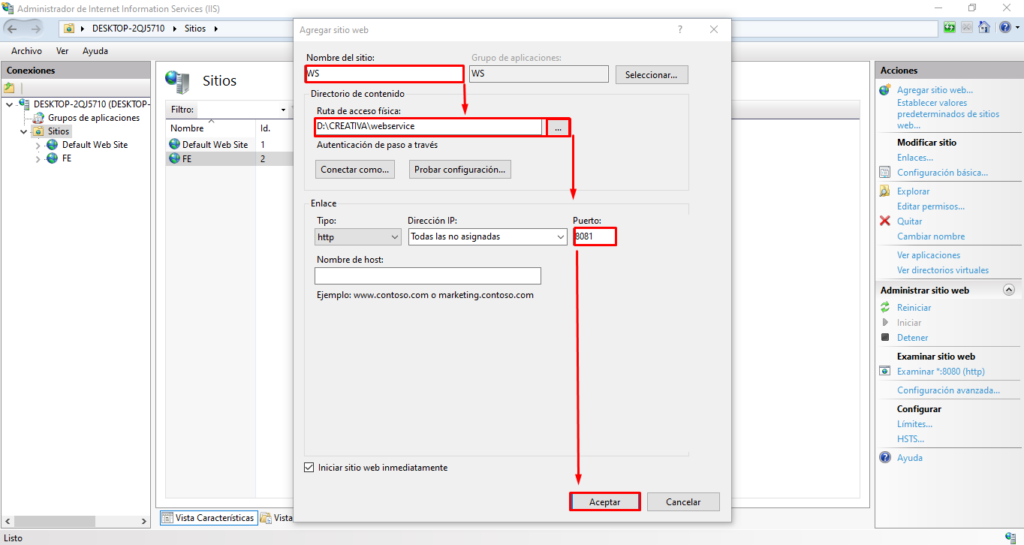Screen dimensions: 1024x545
Task: Select the FE globe icon in the tree
Action: click(52, 159)
